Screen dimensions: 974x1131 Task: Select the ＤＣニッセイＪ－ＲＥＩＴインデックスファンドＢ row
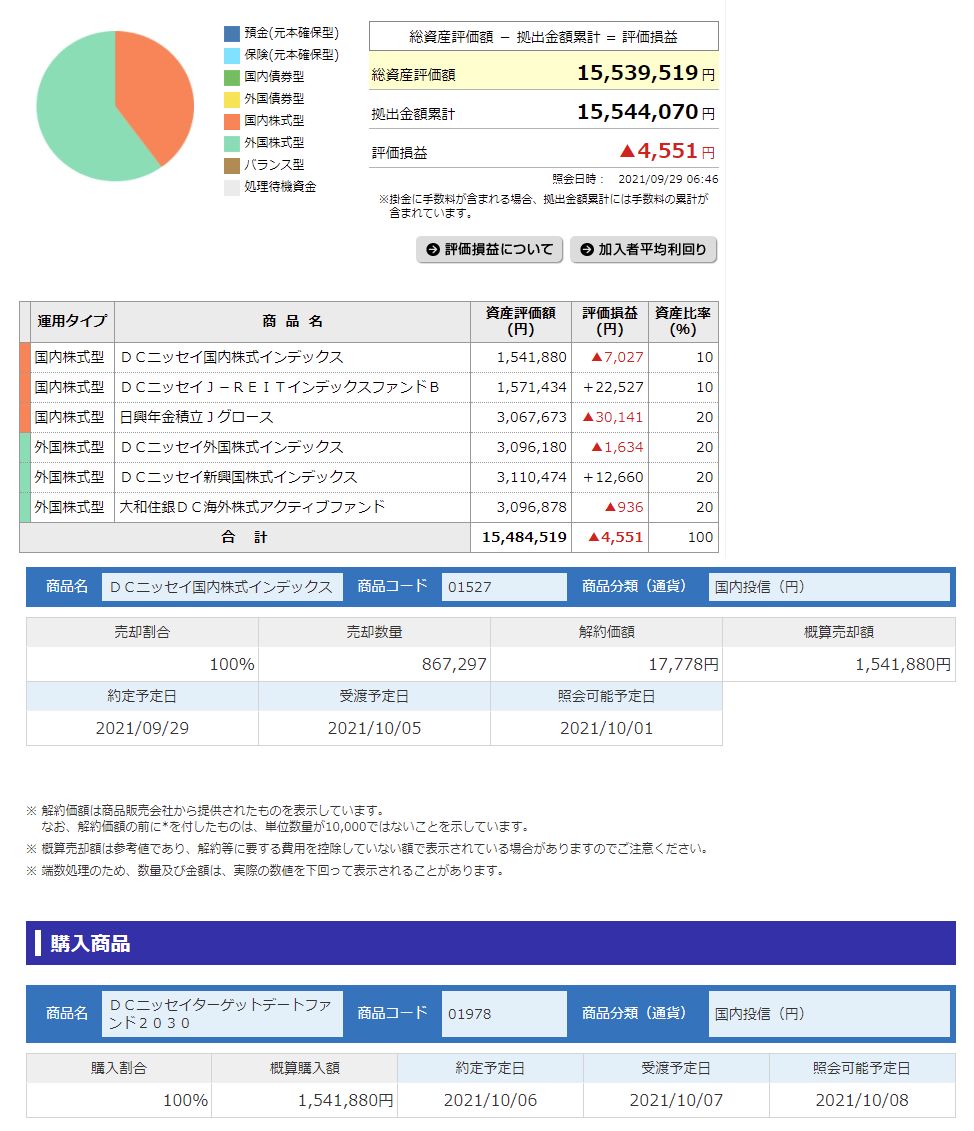click(279, 387)
